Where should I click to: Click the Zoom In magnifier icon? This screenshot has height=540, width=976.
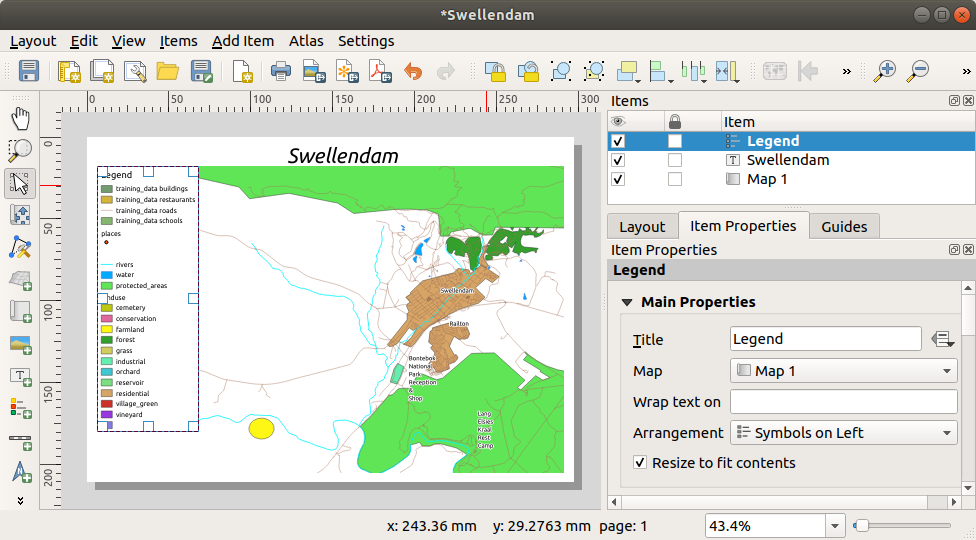(884, 71)
